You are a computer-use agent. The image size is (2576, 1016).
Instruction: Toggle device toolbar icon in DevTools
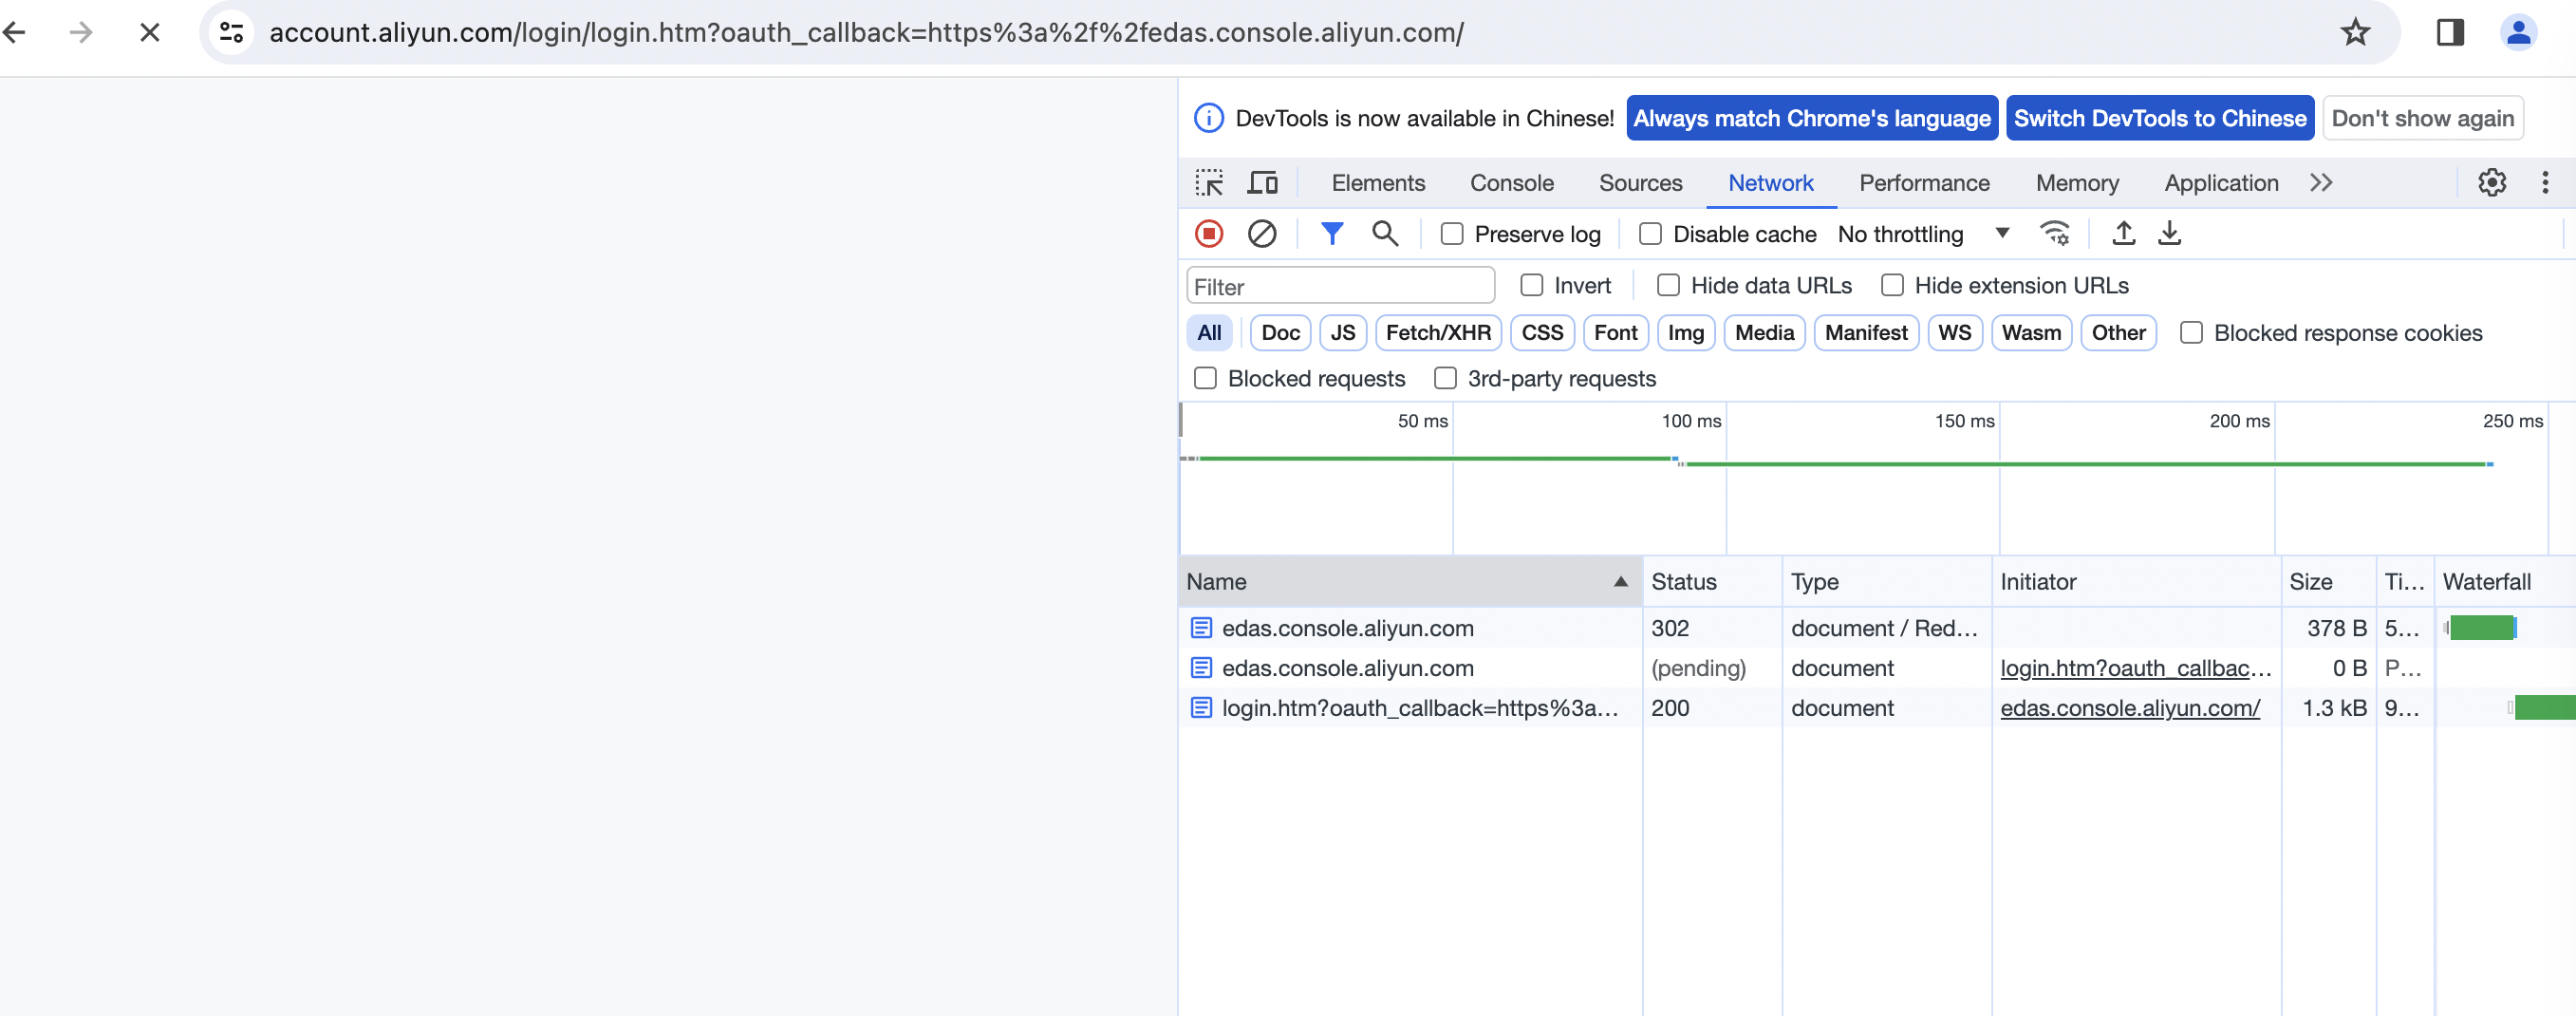(1263, 183)
